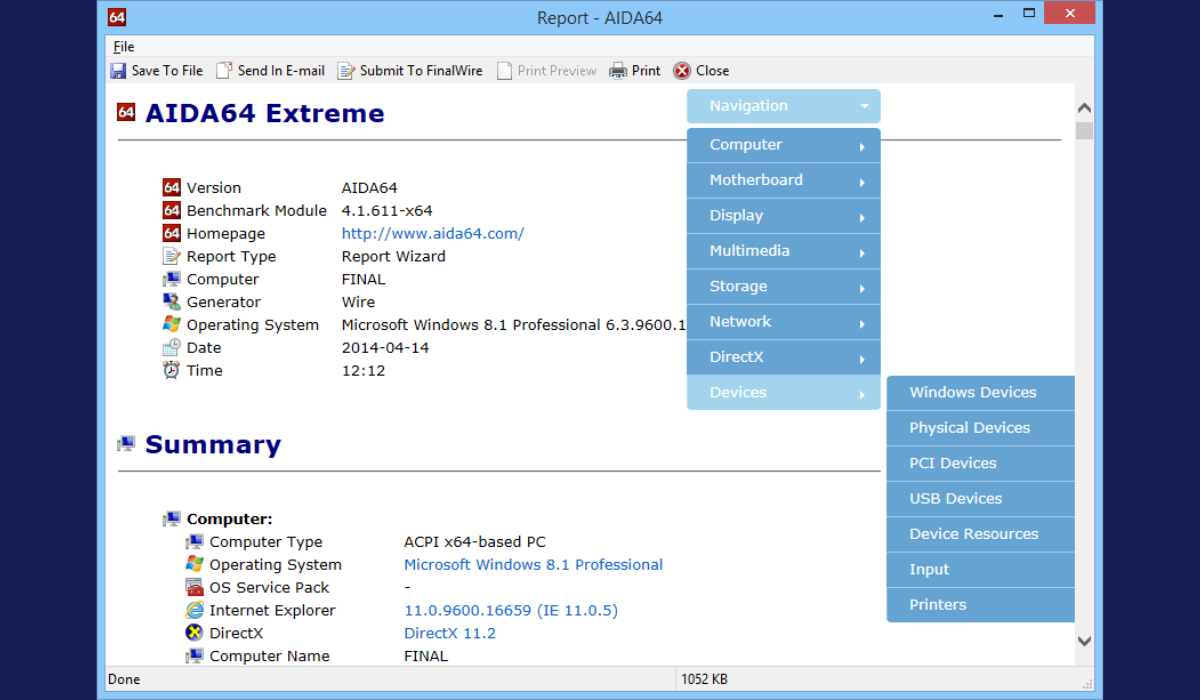Open the http://www.aida64.com/ homepage link

pyautogui.click(x=433, y=233)
